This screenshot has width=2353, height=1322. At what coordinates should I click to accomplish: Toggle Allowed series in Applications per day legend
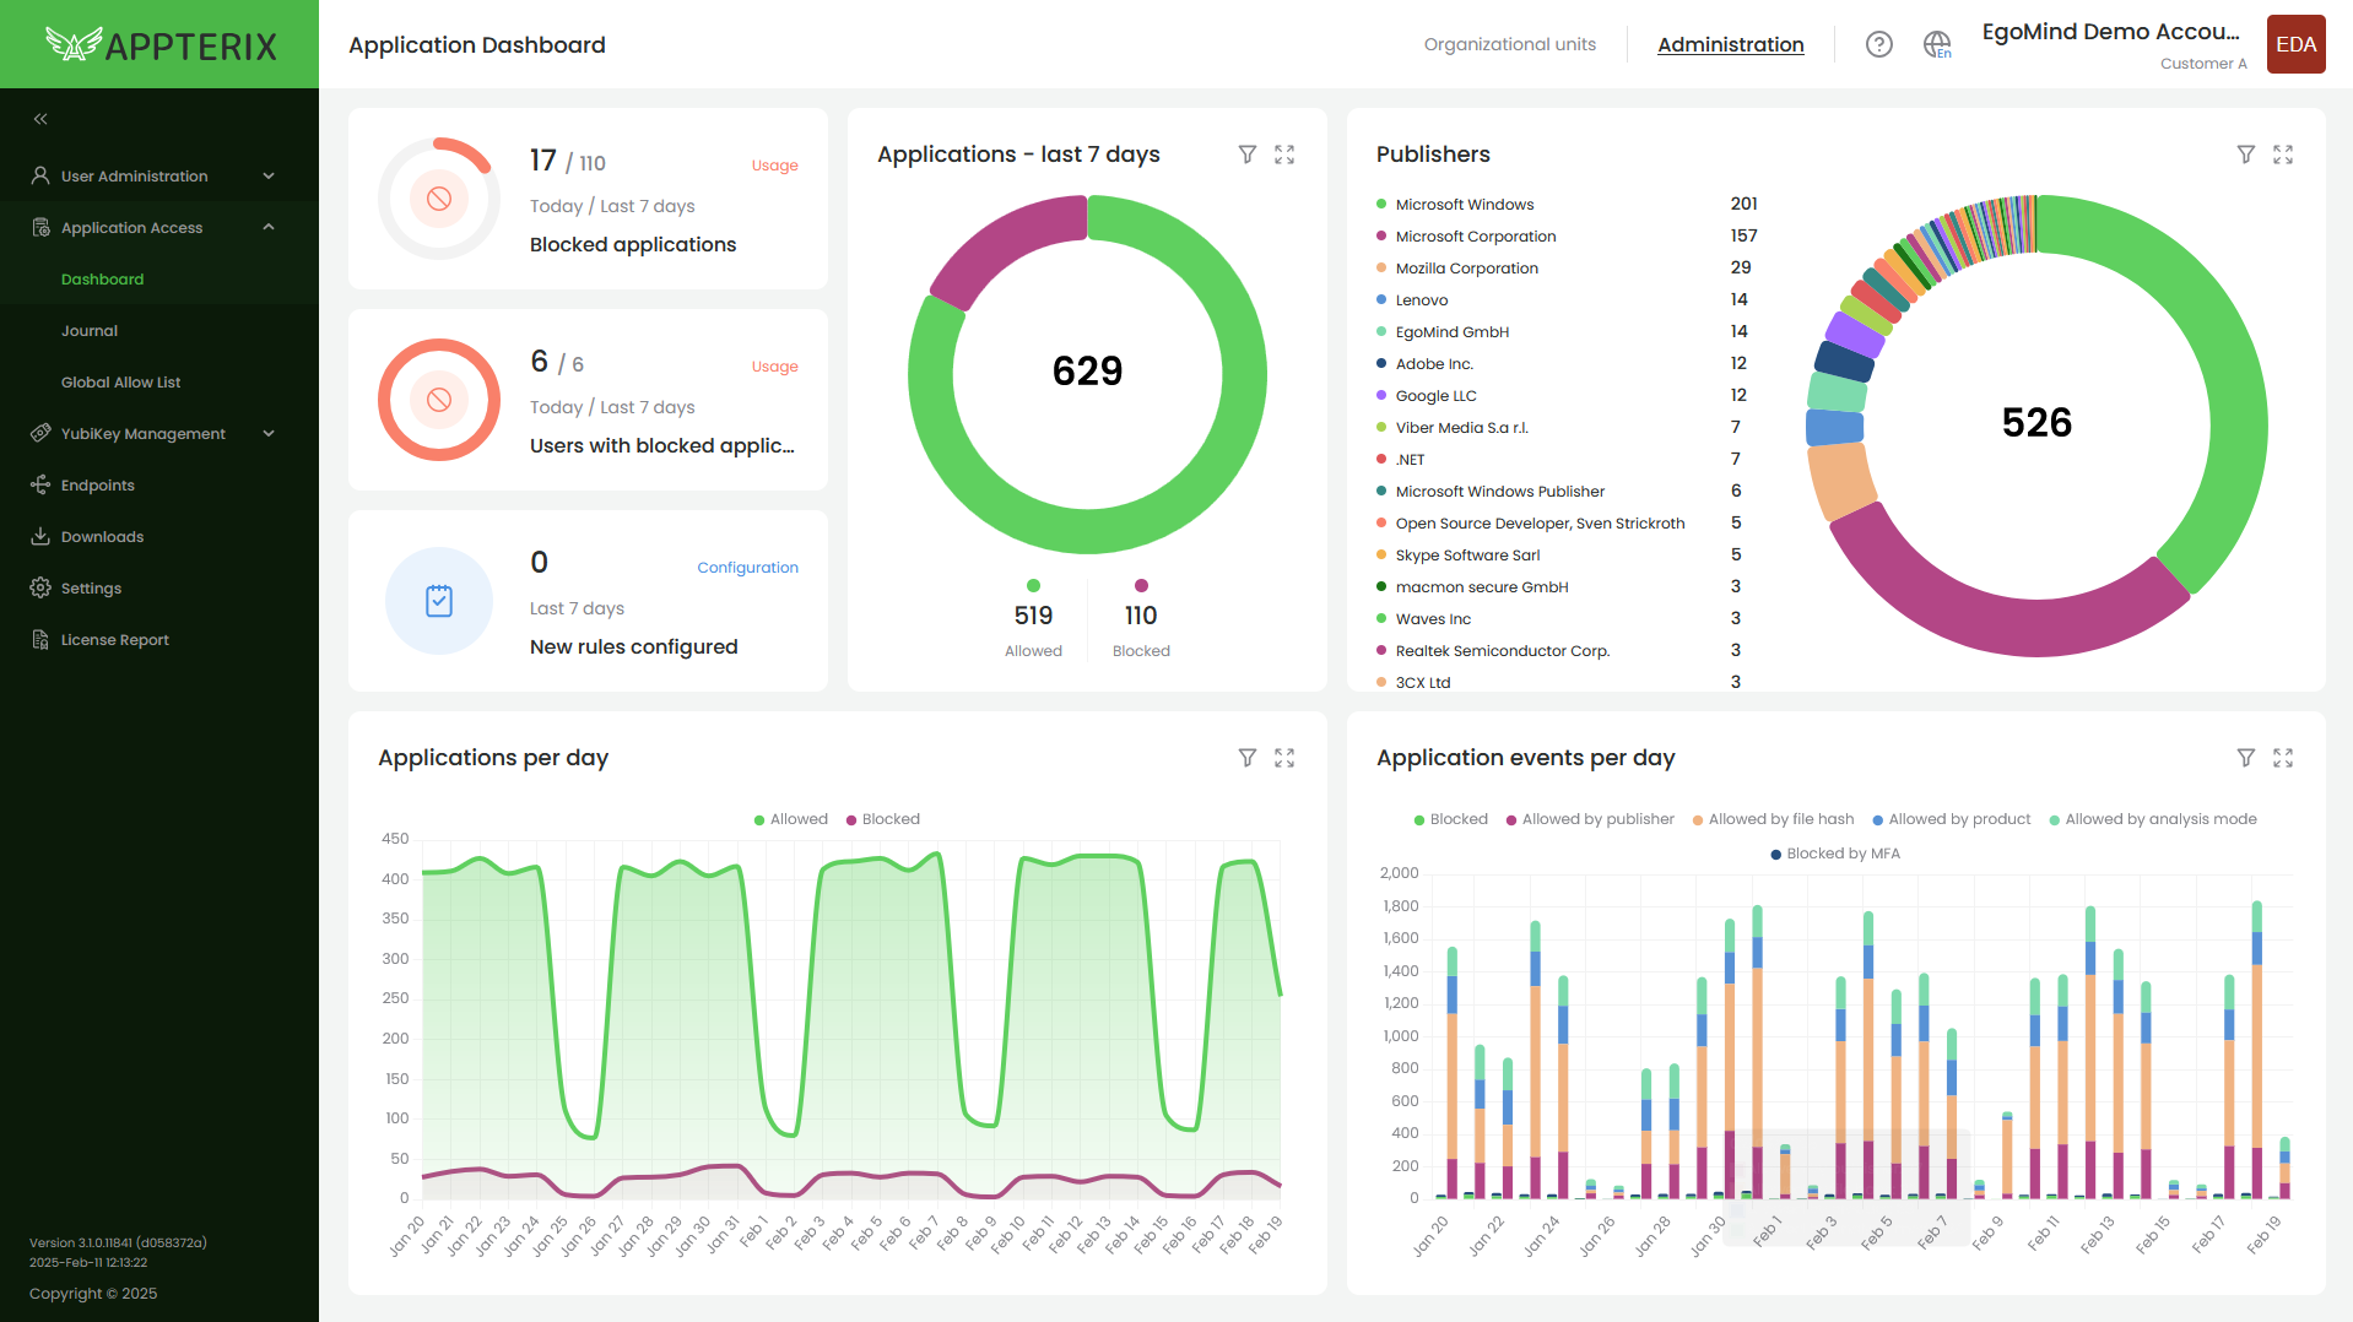(x=790, y=819)
